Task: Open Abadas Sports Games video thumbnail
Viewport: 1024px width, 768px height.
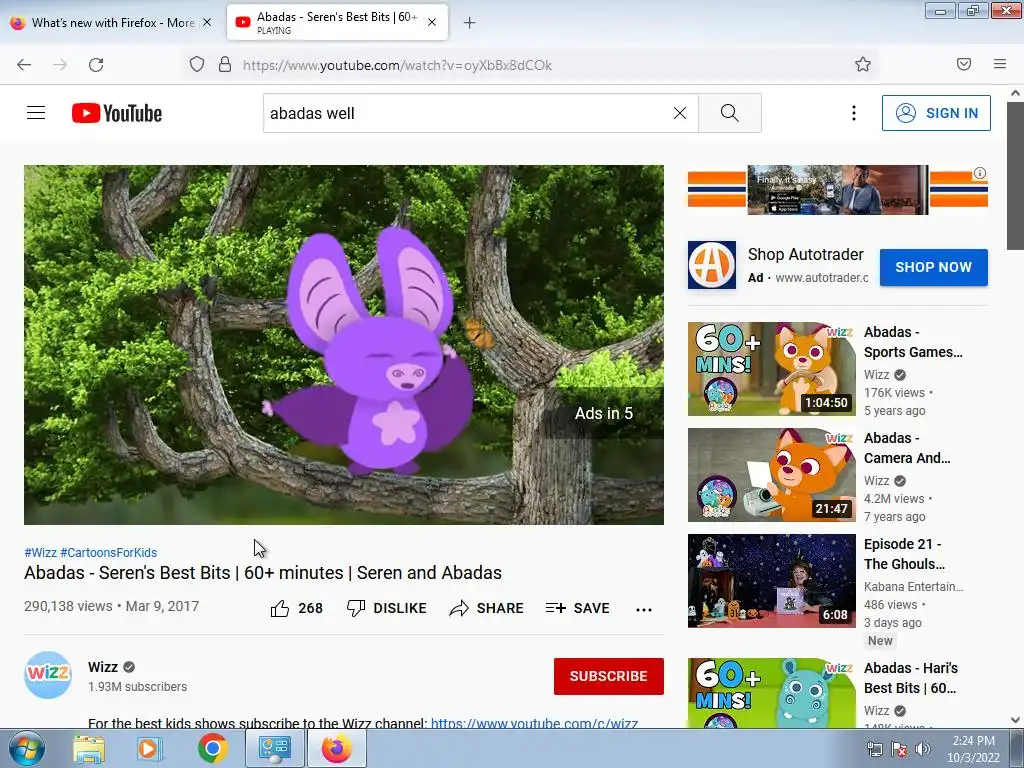Action: 771,368
